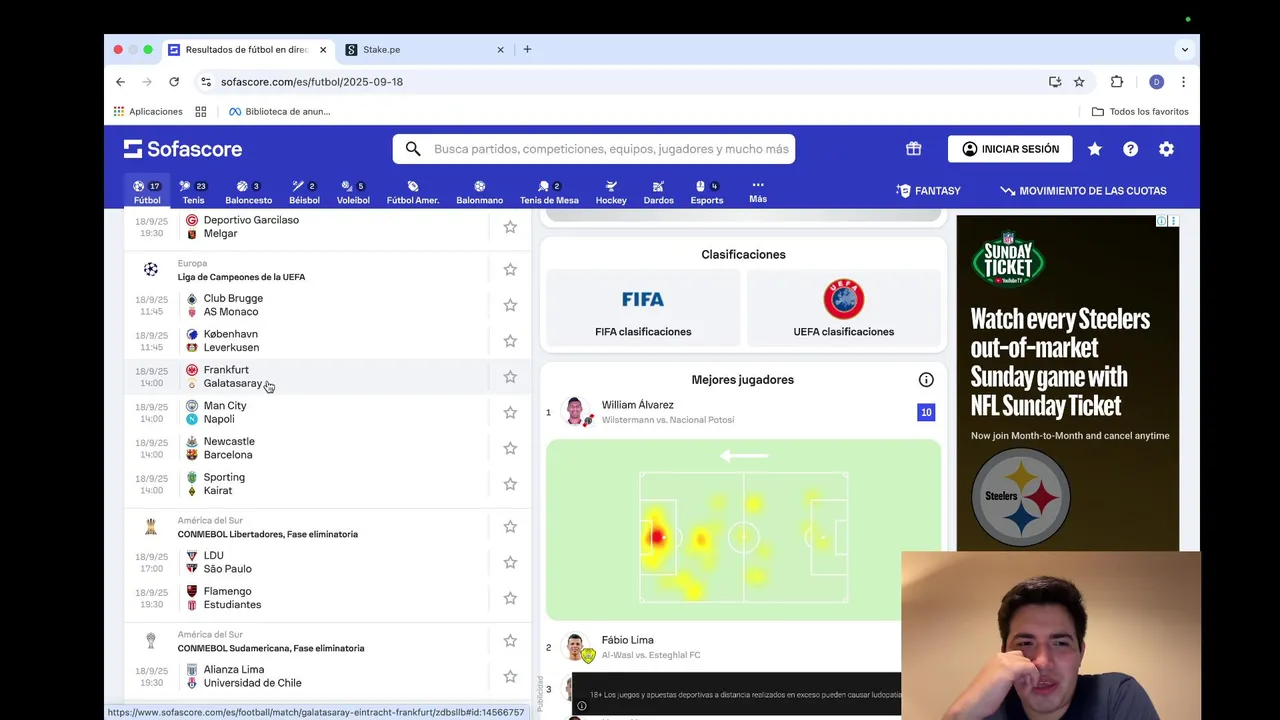Click the Chrome address bar URL
Image resolution: width=1280 pixels, height=720 pixels.
click(312, 82)
